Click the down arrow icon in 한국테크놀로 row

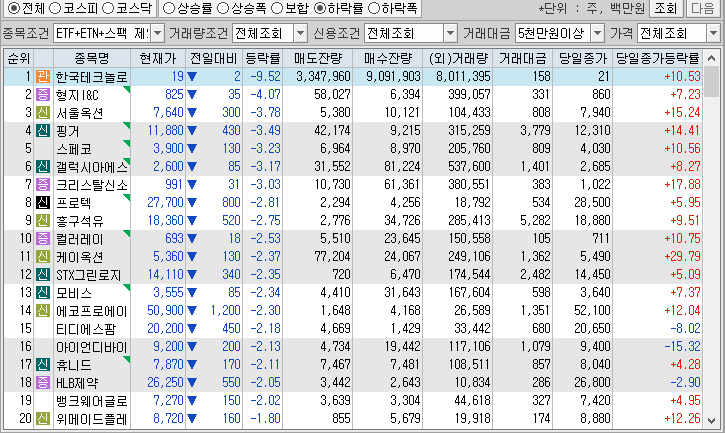(x=192, y=77)
